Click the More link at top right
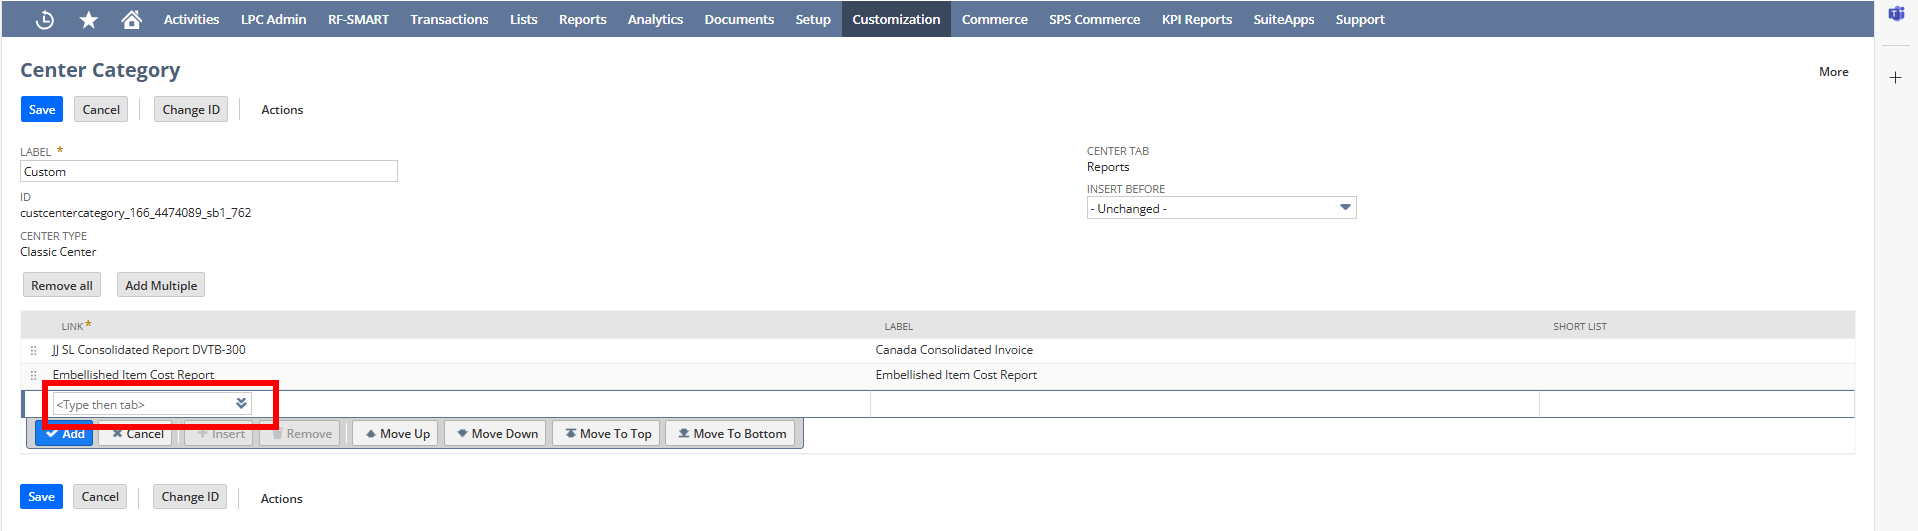Image resolution: width=1918 pixels, height=531 pixels. point(1833,72)
